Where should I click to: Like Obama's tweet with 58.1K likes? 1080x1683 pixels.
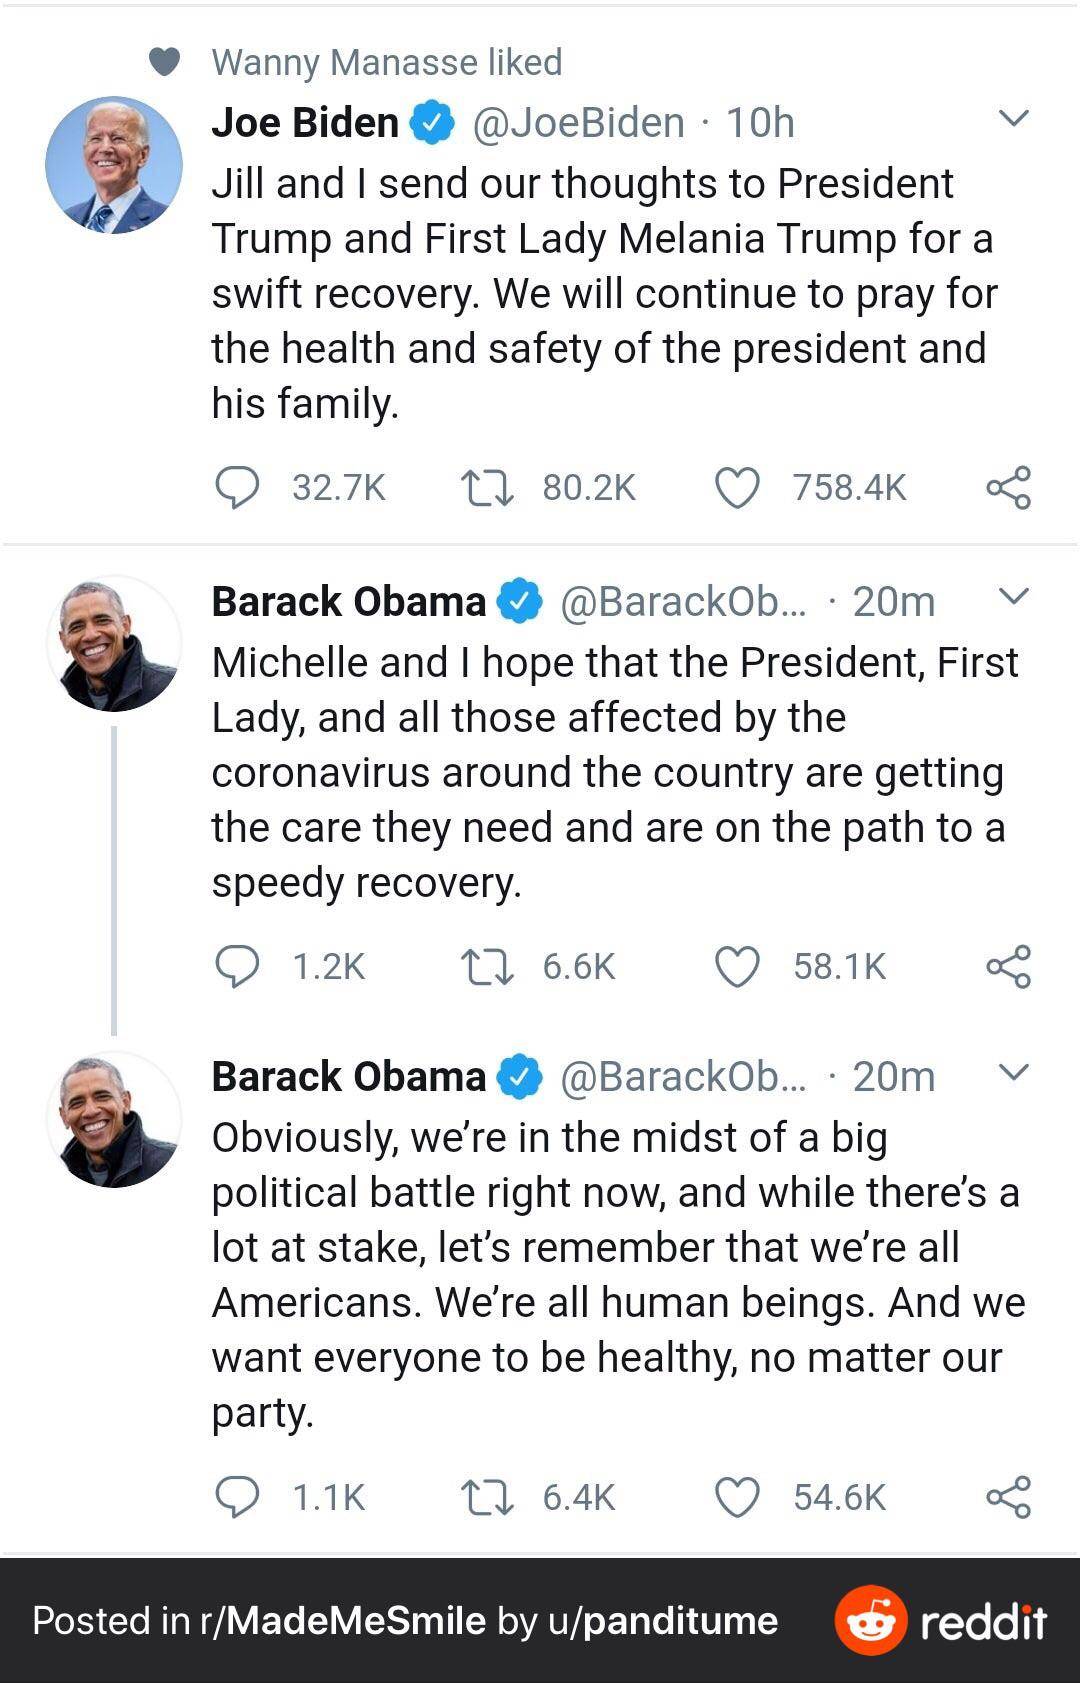coord(738,967)
